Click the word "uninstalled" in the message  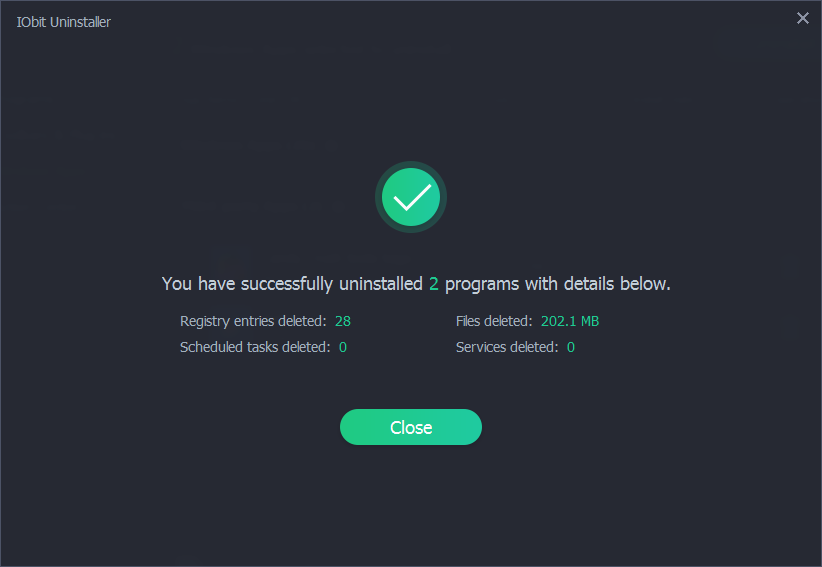[x=380, y=284]
